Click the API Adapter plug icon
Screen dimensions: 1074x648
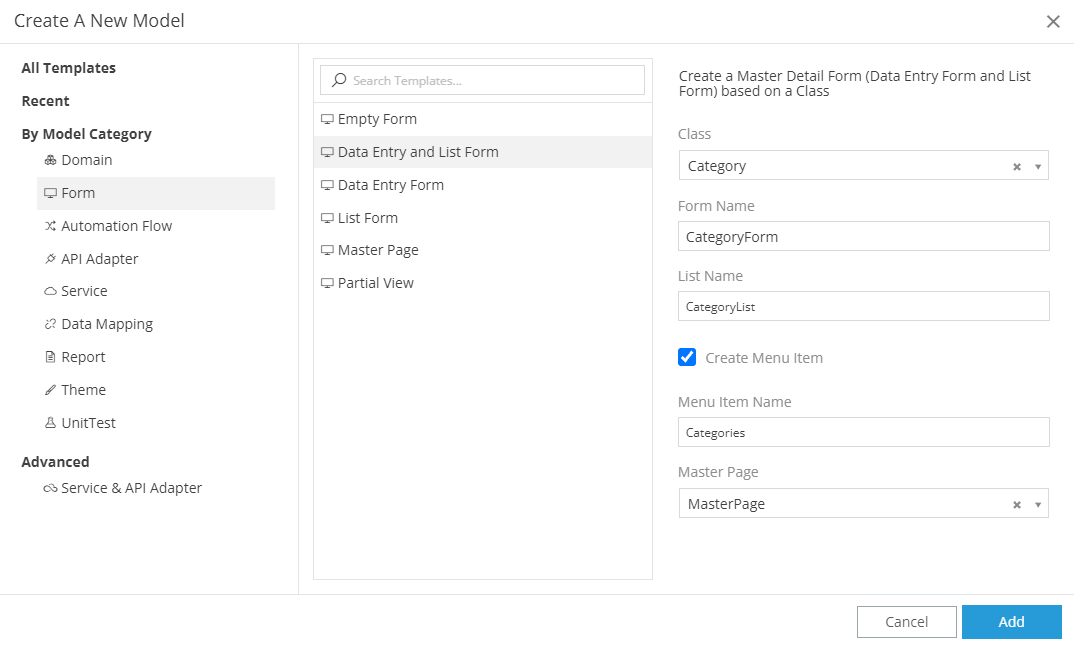click(50, 259)
